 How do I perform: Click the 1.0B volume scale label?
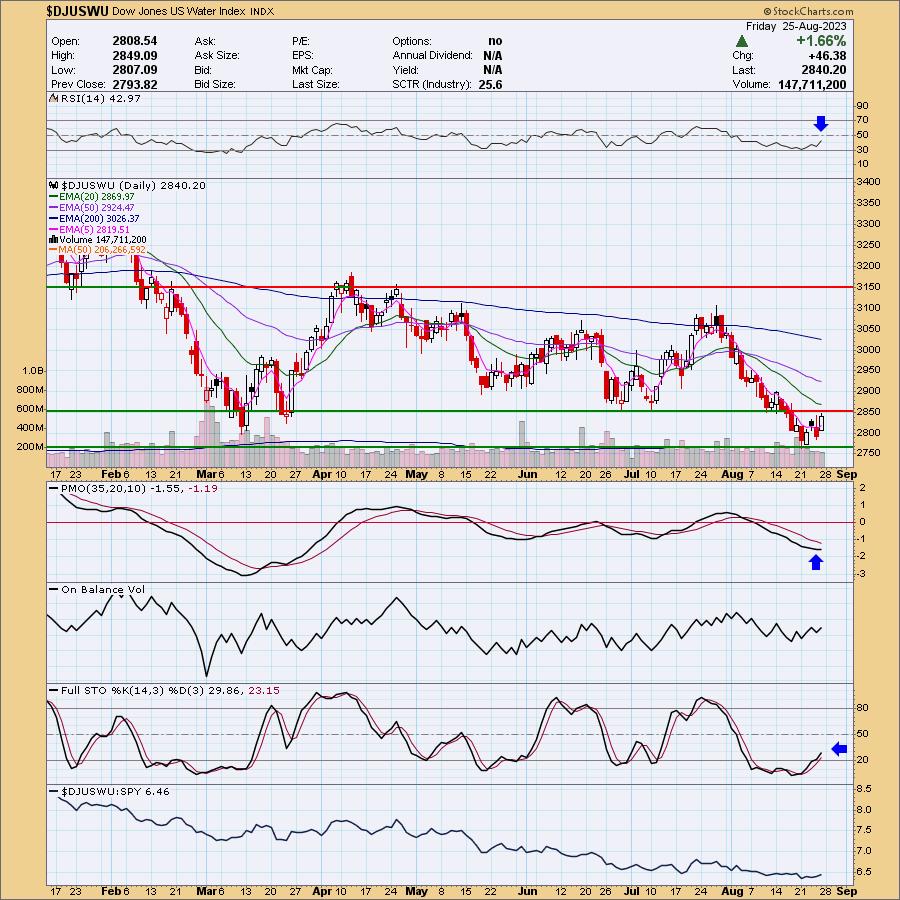(33, 371)
